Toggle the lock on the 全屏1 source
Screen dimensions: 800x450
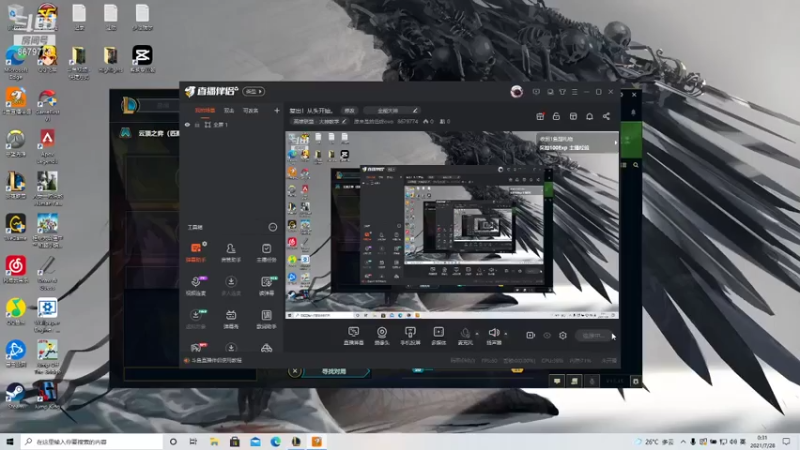(197, 125)
